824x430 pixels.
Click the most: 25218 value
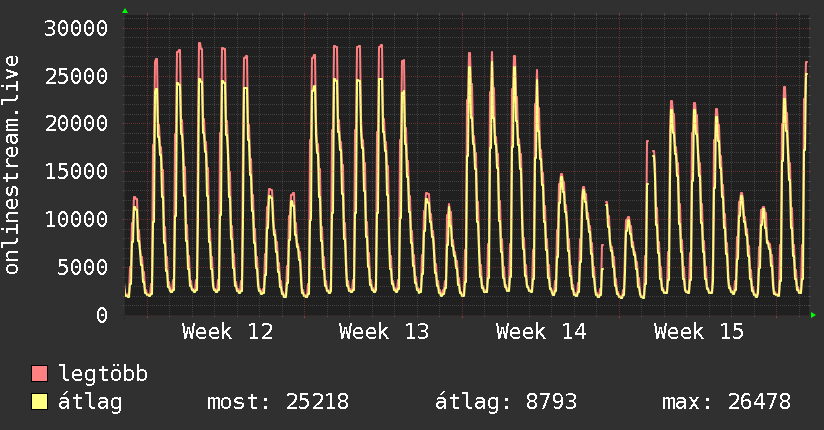[x=278, y=402]
